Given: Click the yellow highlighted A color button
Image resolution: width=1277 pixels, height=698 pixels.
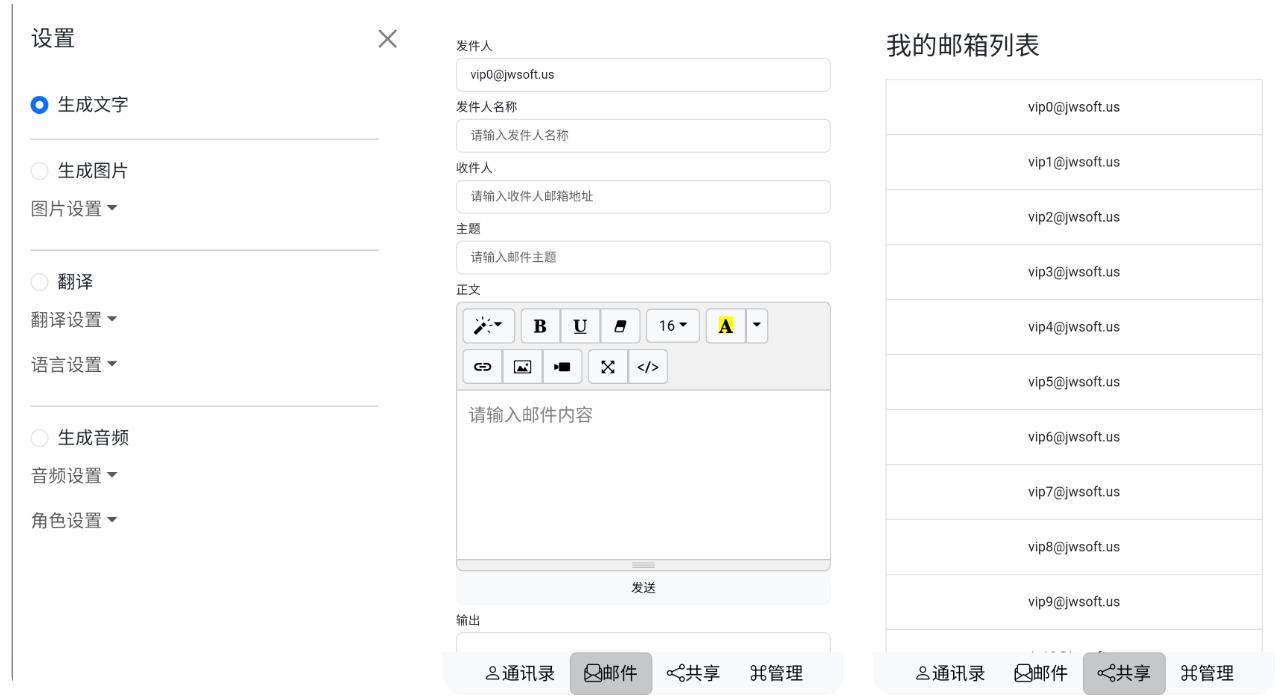Looking at the screenshot, I should [725, 326].
